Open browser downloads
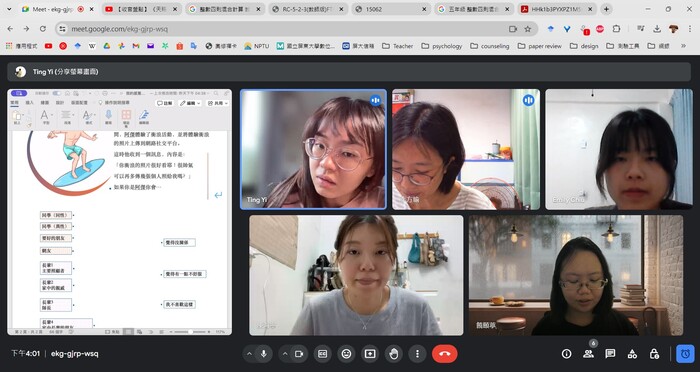 pyautogui.click(x=657, y=29)
